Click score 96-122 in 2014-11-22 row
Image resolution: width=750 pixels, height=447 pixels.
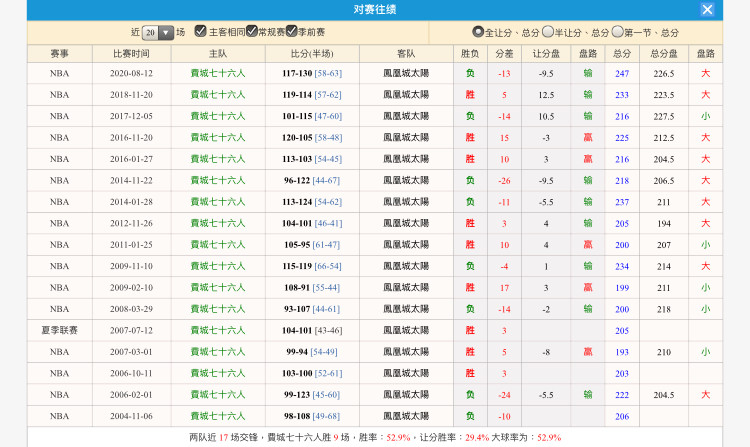[297, 181]
